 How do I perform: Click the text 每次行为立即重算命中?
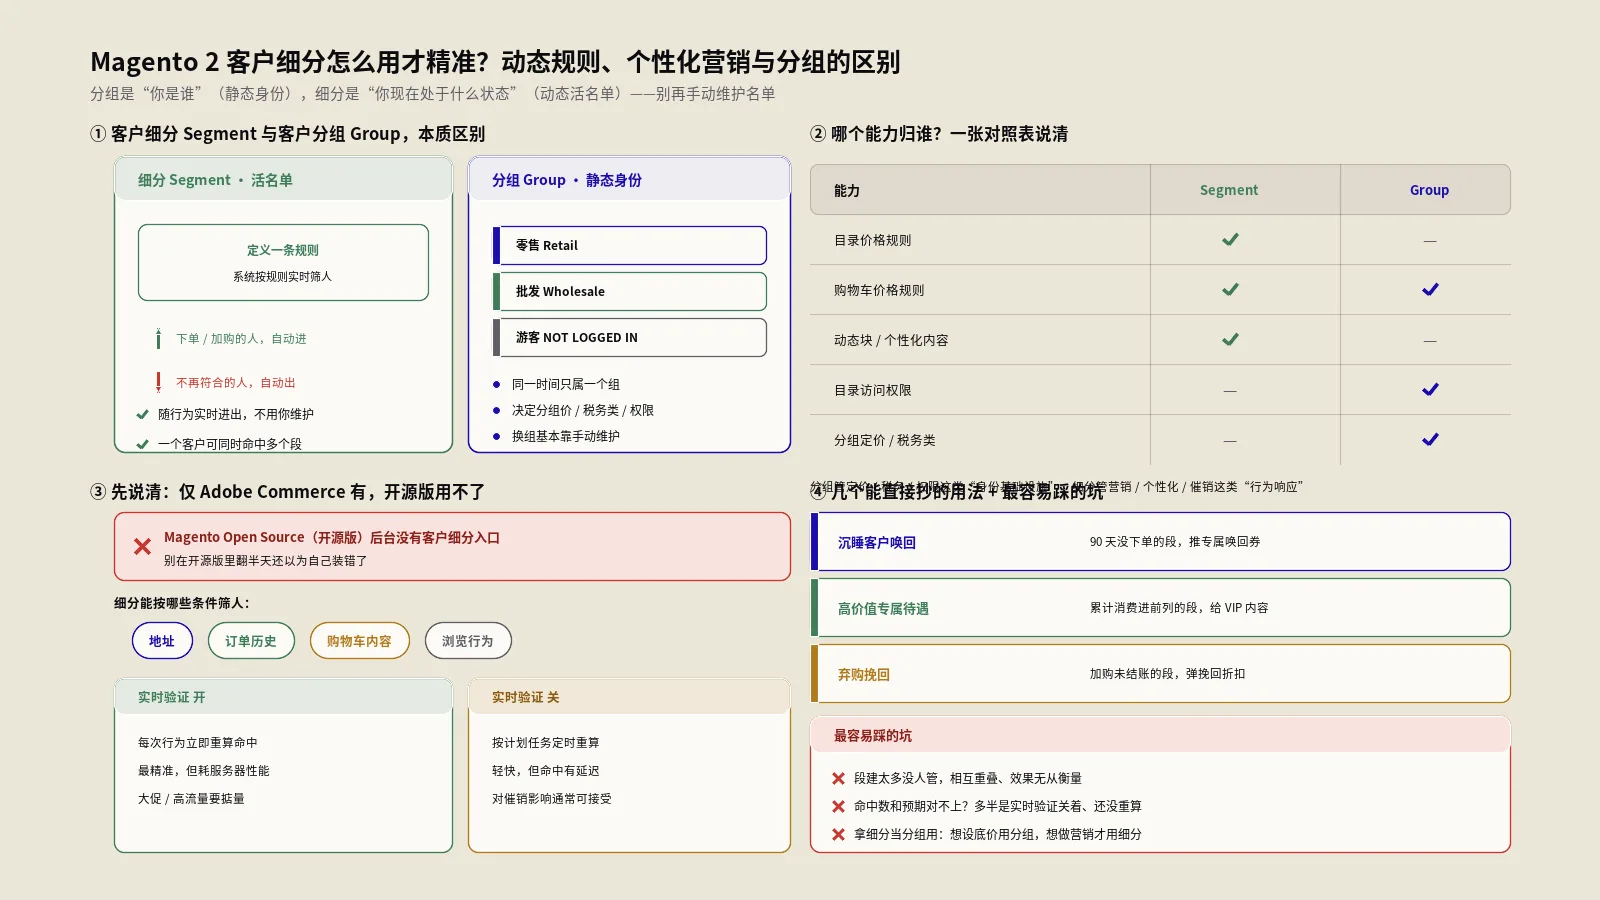198,743
